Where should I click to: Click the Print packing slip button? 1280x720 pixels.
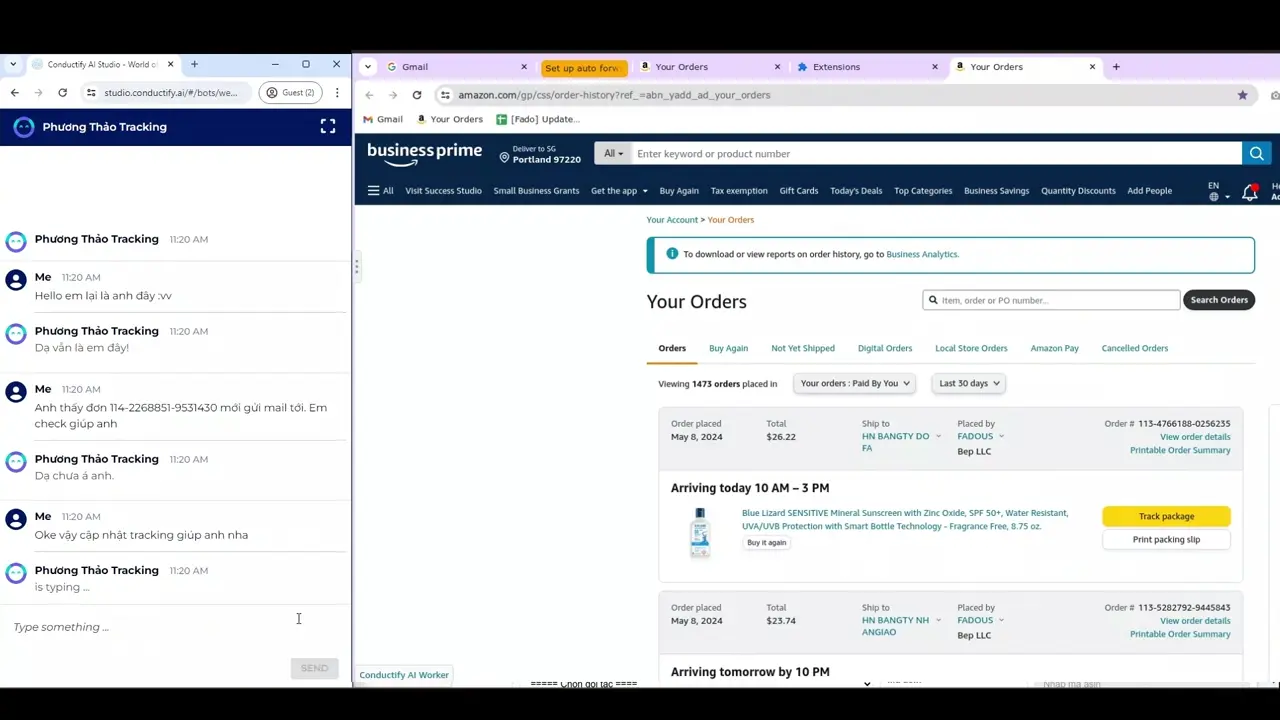(x=1166, y=539)
